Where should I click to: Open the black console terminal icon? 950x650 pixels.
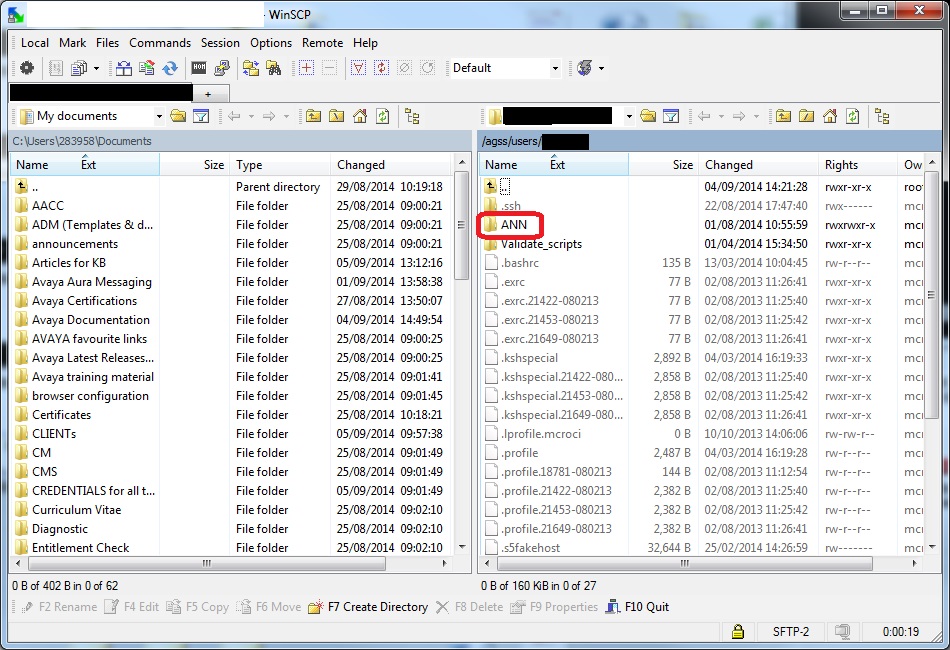click(x=199, y=68)
